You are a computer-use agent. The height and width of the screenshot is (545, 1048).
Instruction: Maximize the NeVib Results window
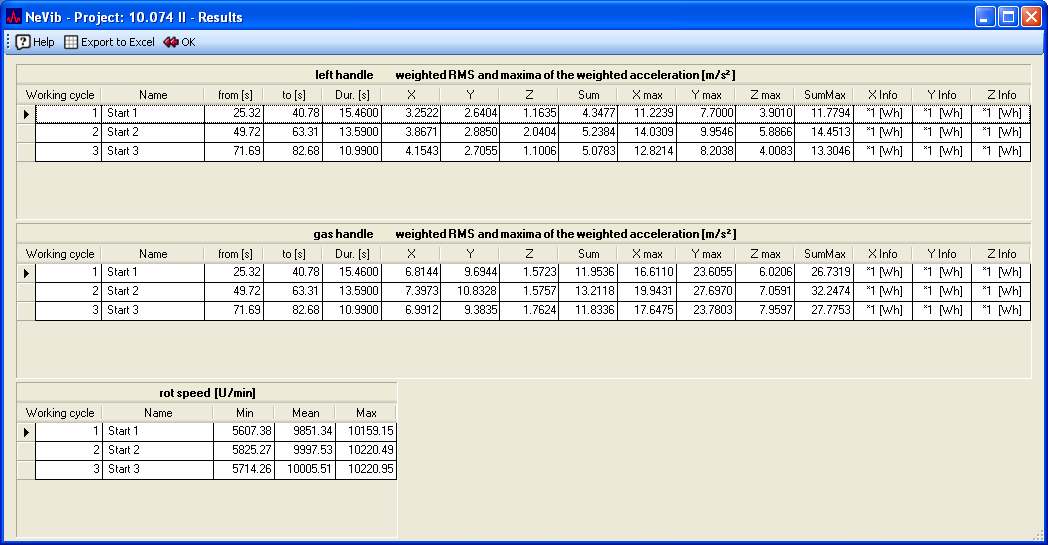tap(1008, 16)
